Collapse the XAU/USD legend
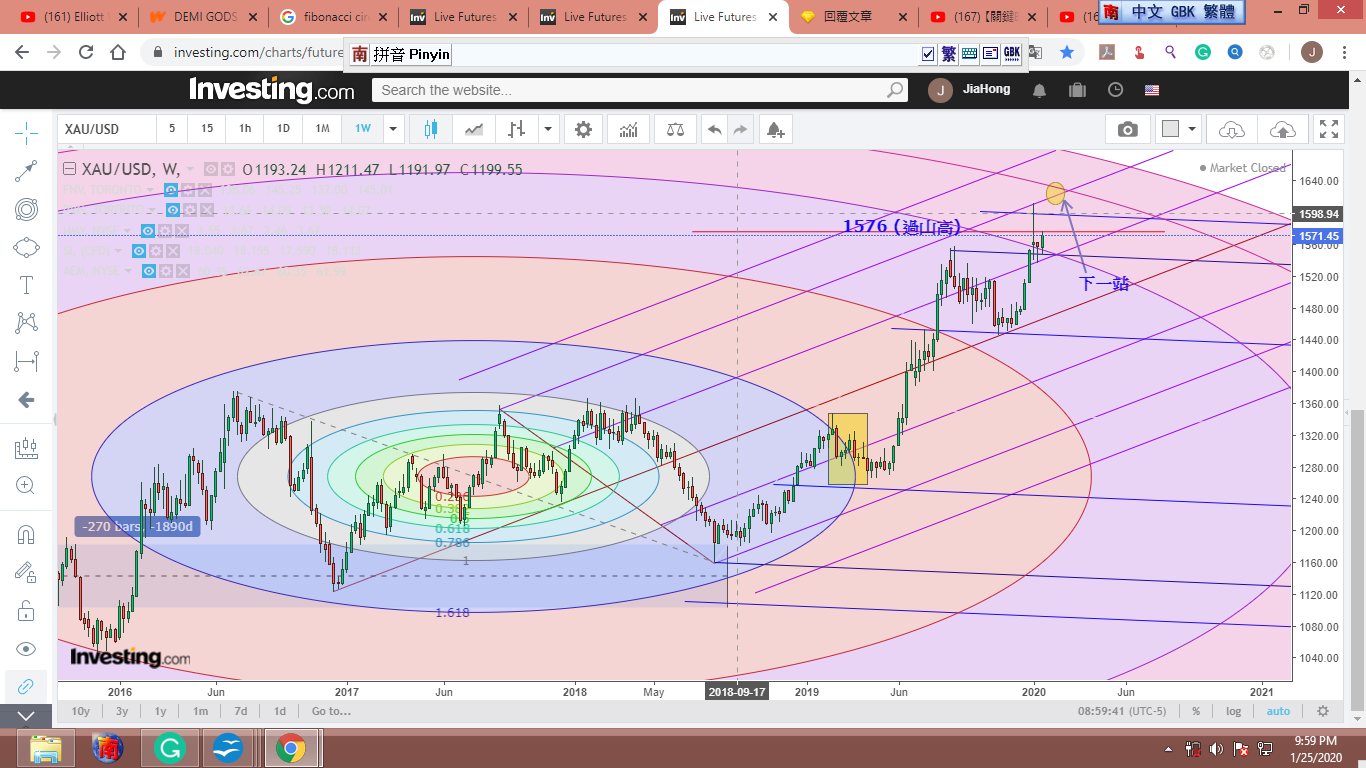Screen dimensions: 1366x768 69,170
